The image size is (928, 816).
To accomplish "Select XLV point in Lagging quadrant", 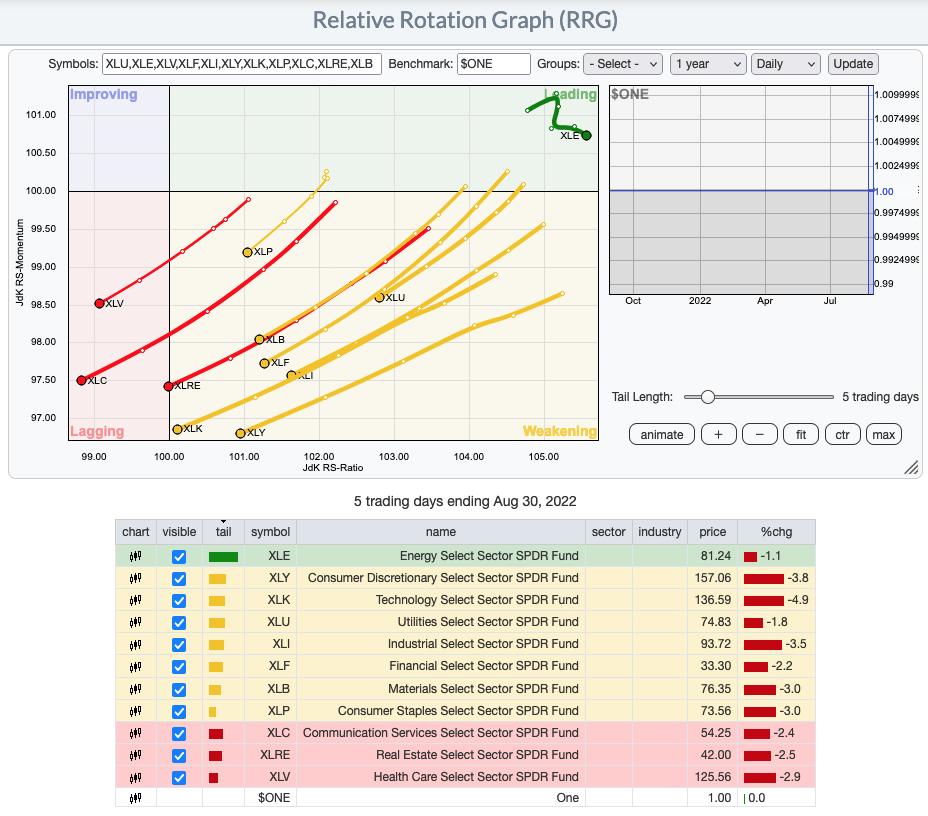I will (99, 304).
